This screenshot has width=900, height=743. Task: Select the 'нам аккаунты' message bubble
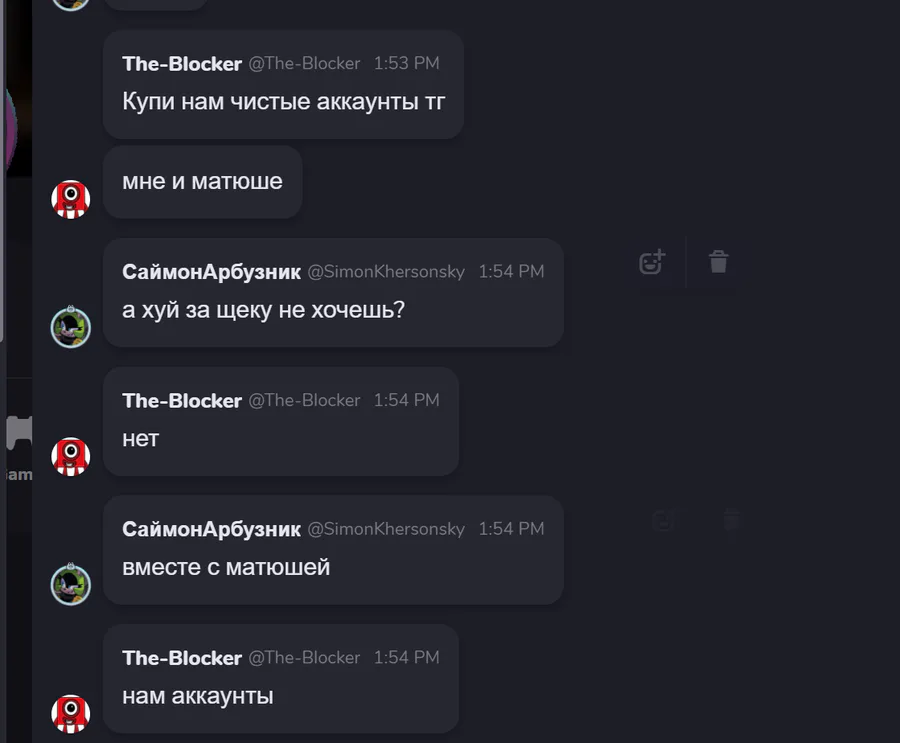(281, 679)
